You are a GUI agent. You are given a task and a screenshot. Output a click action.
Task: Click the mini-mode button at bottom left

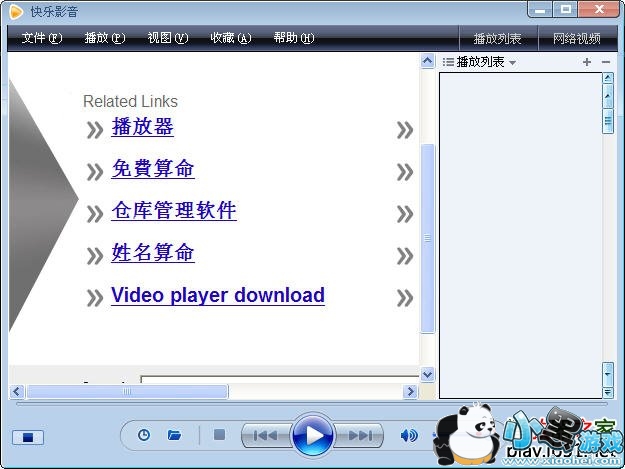(28, 438)
